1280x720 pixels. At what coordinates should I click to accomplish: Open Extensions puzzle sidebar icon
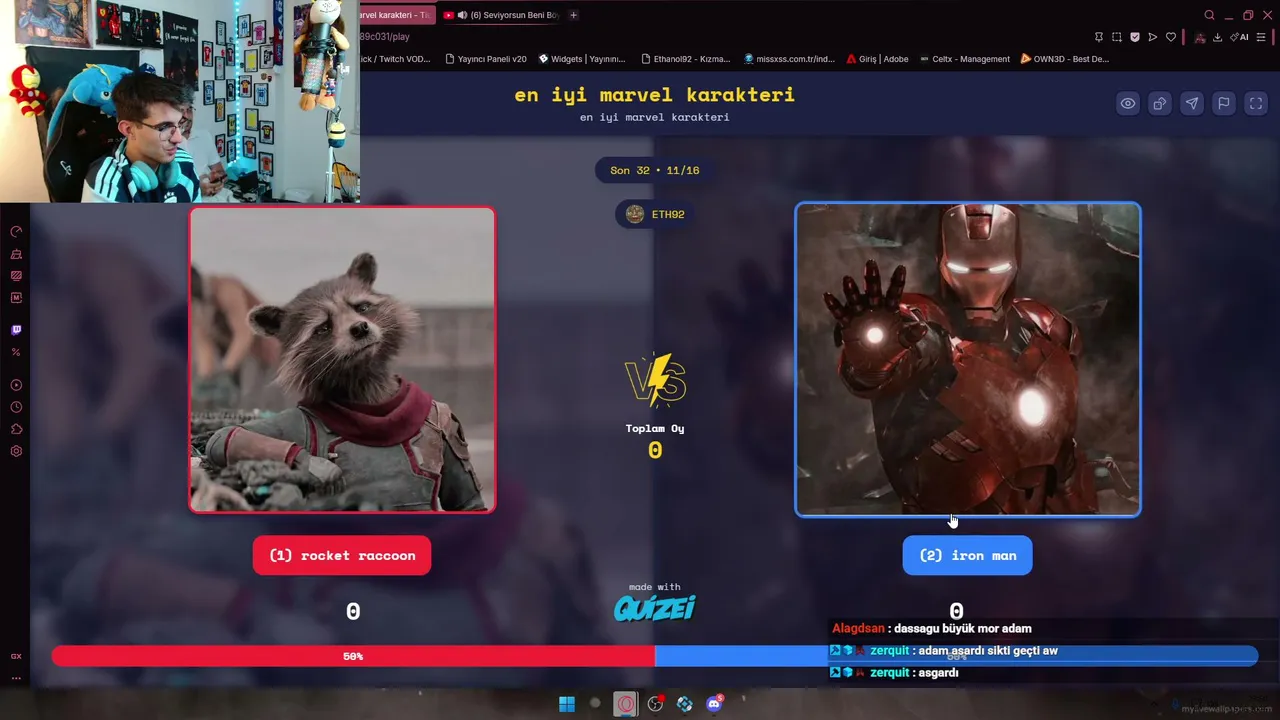(16, 429)
